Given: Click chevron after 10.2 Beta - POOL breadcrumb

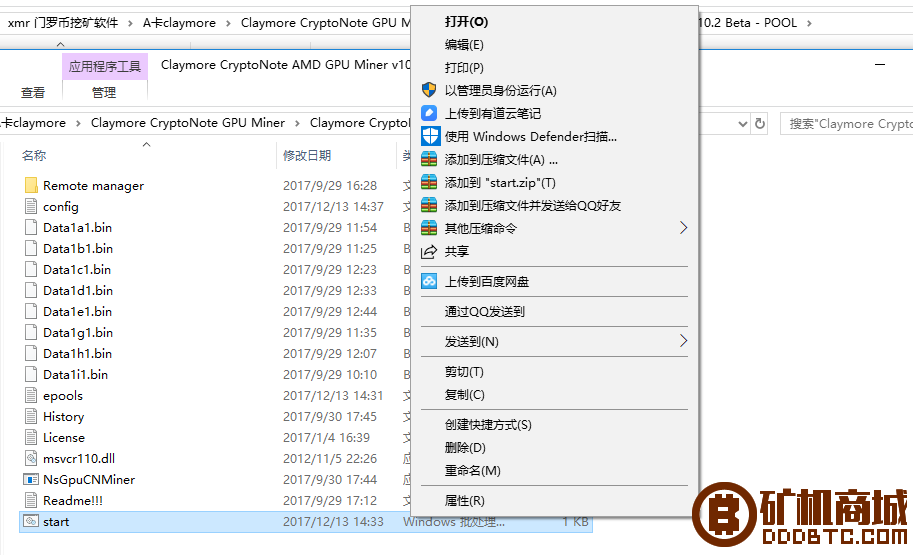Looking at the screenshot, I should [x=809, y=23].
